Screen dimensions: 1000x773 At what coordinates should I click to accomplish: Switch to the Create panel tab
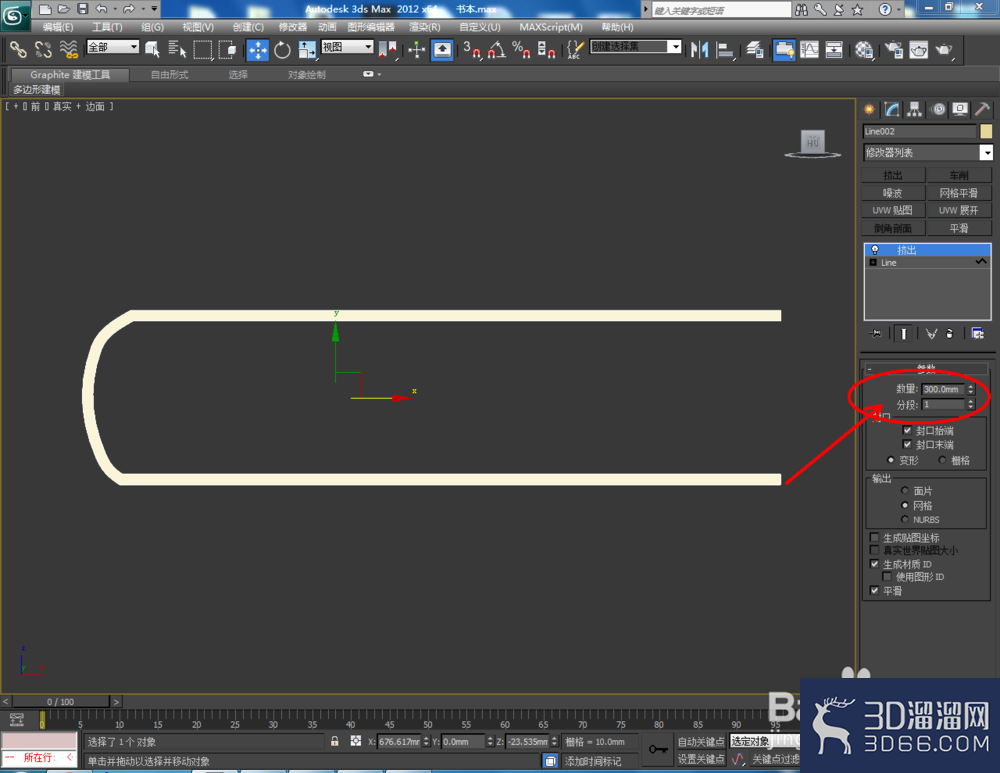coord(869,110)
